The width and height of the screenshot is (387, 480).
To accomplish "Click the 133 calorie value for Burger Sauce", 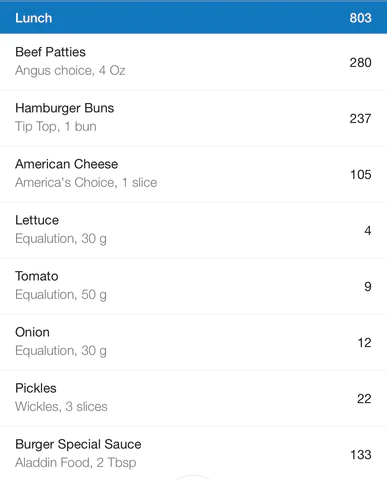I will click(x=361, y=455).
